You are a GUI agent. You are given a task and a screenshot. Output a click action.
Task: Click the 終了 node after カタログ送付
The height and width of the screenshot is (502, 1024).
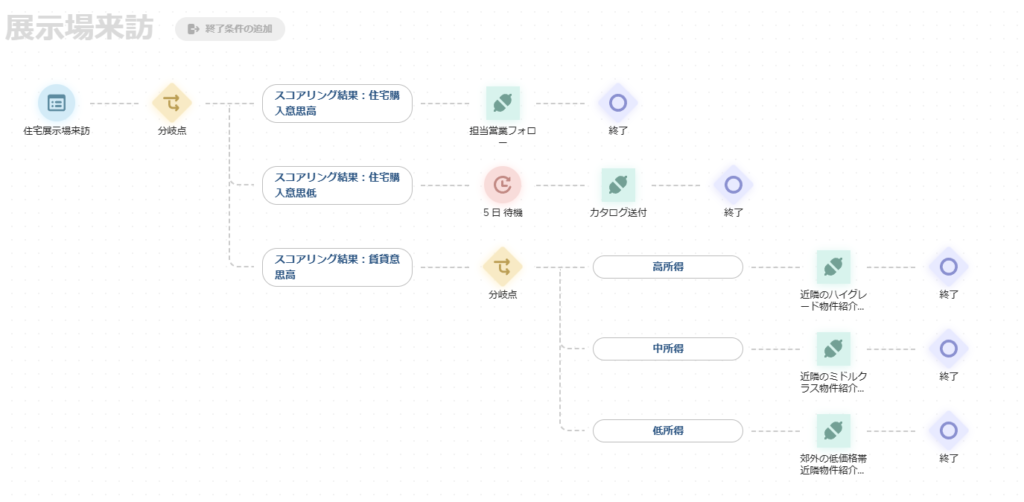(x=733, y=185)
